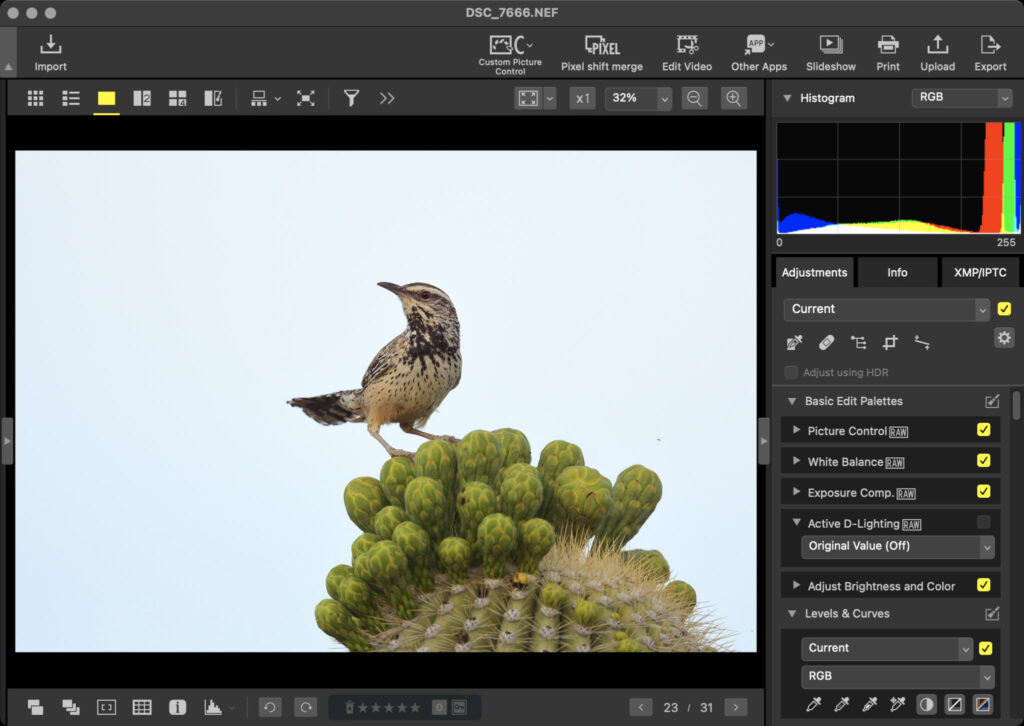Uncheck the White Balance adjustment checkbox
This screenshot has height=726, width=1024.
[984, 461]
